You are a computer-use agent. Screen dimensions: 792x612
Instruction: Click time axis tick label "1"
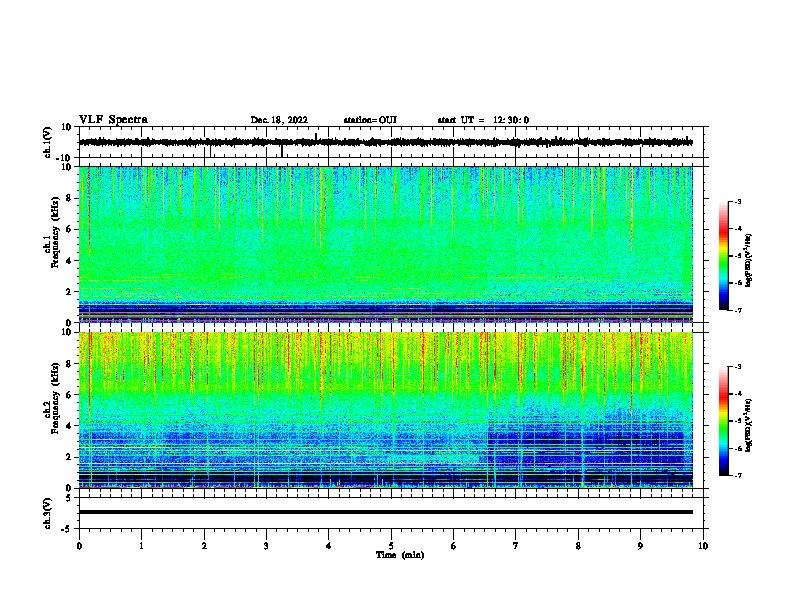pyautogui.click(x=141, y=546)
